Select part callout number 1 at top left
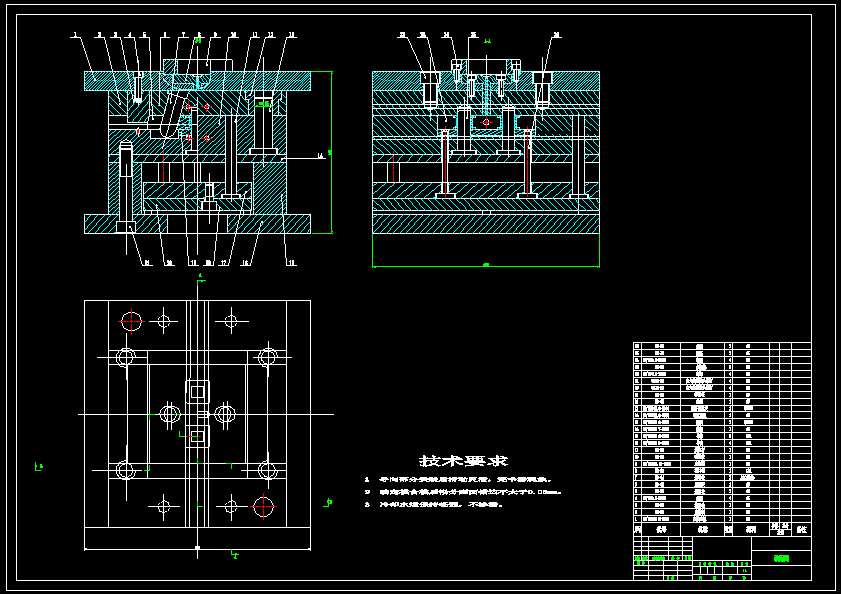Screen dimensions: 841x594 (x=75, y=35)
